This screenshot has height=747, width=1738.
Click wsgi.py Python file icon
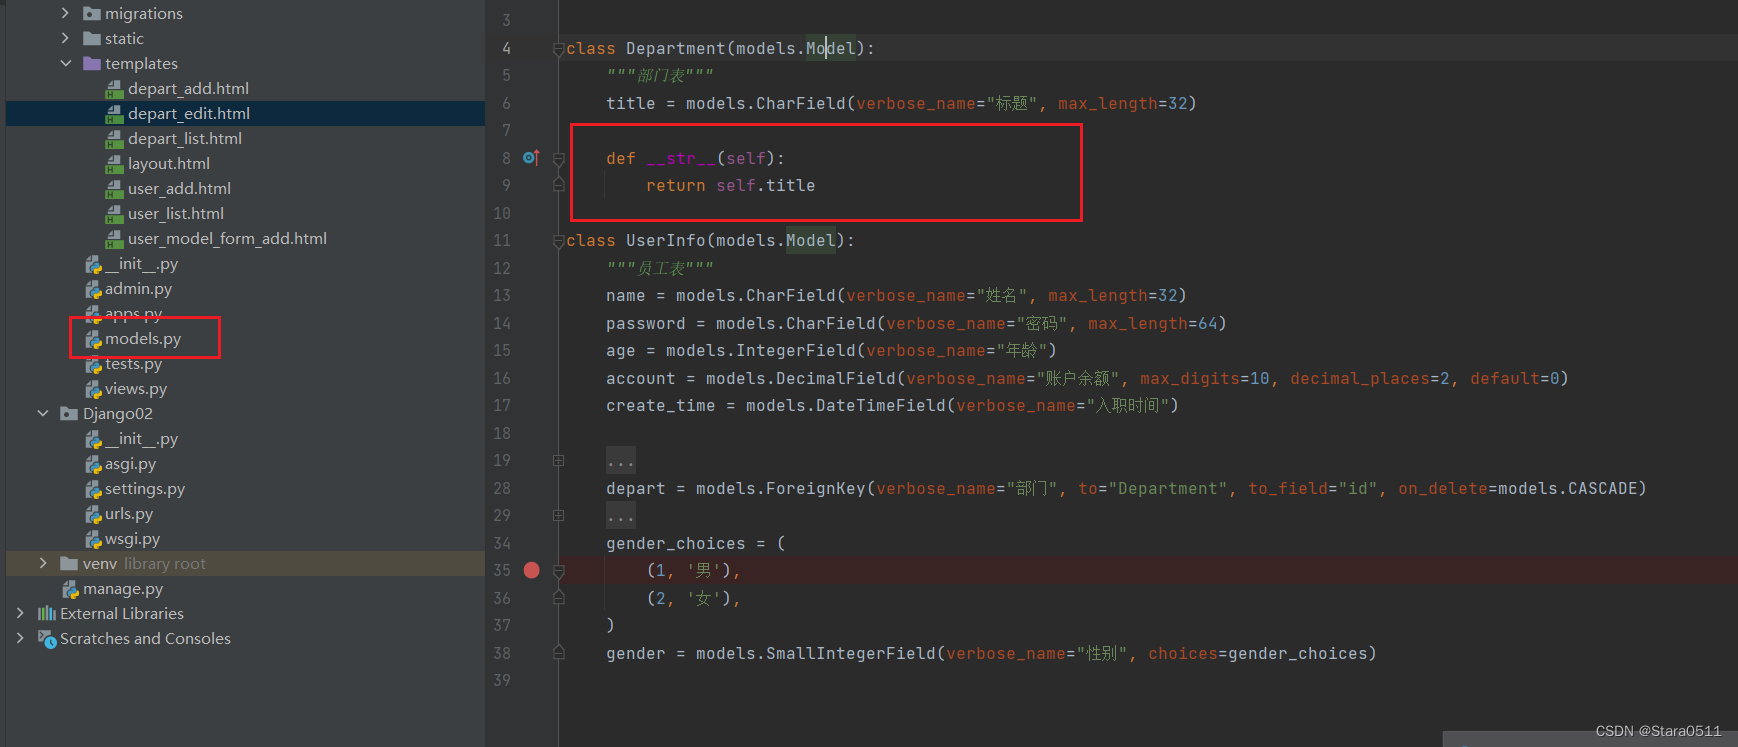93,539
